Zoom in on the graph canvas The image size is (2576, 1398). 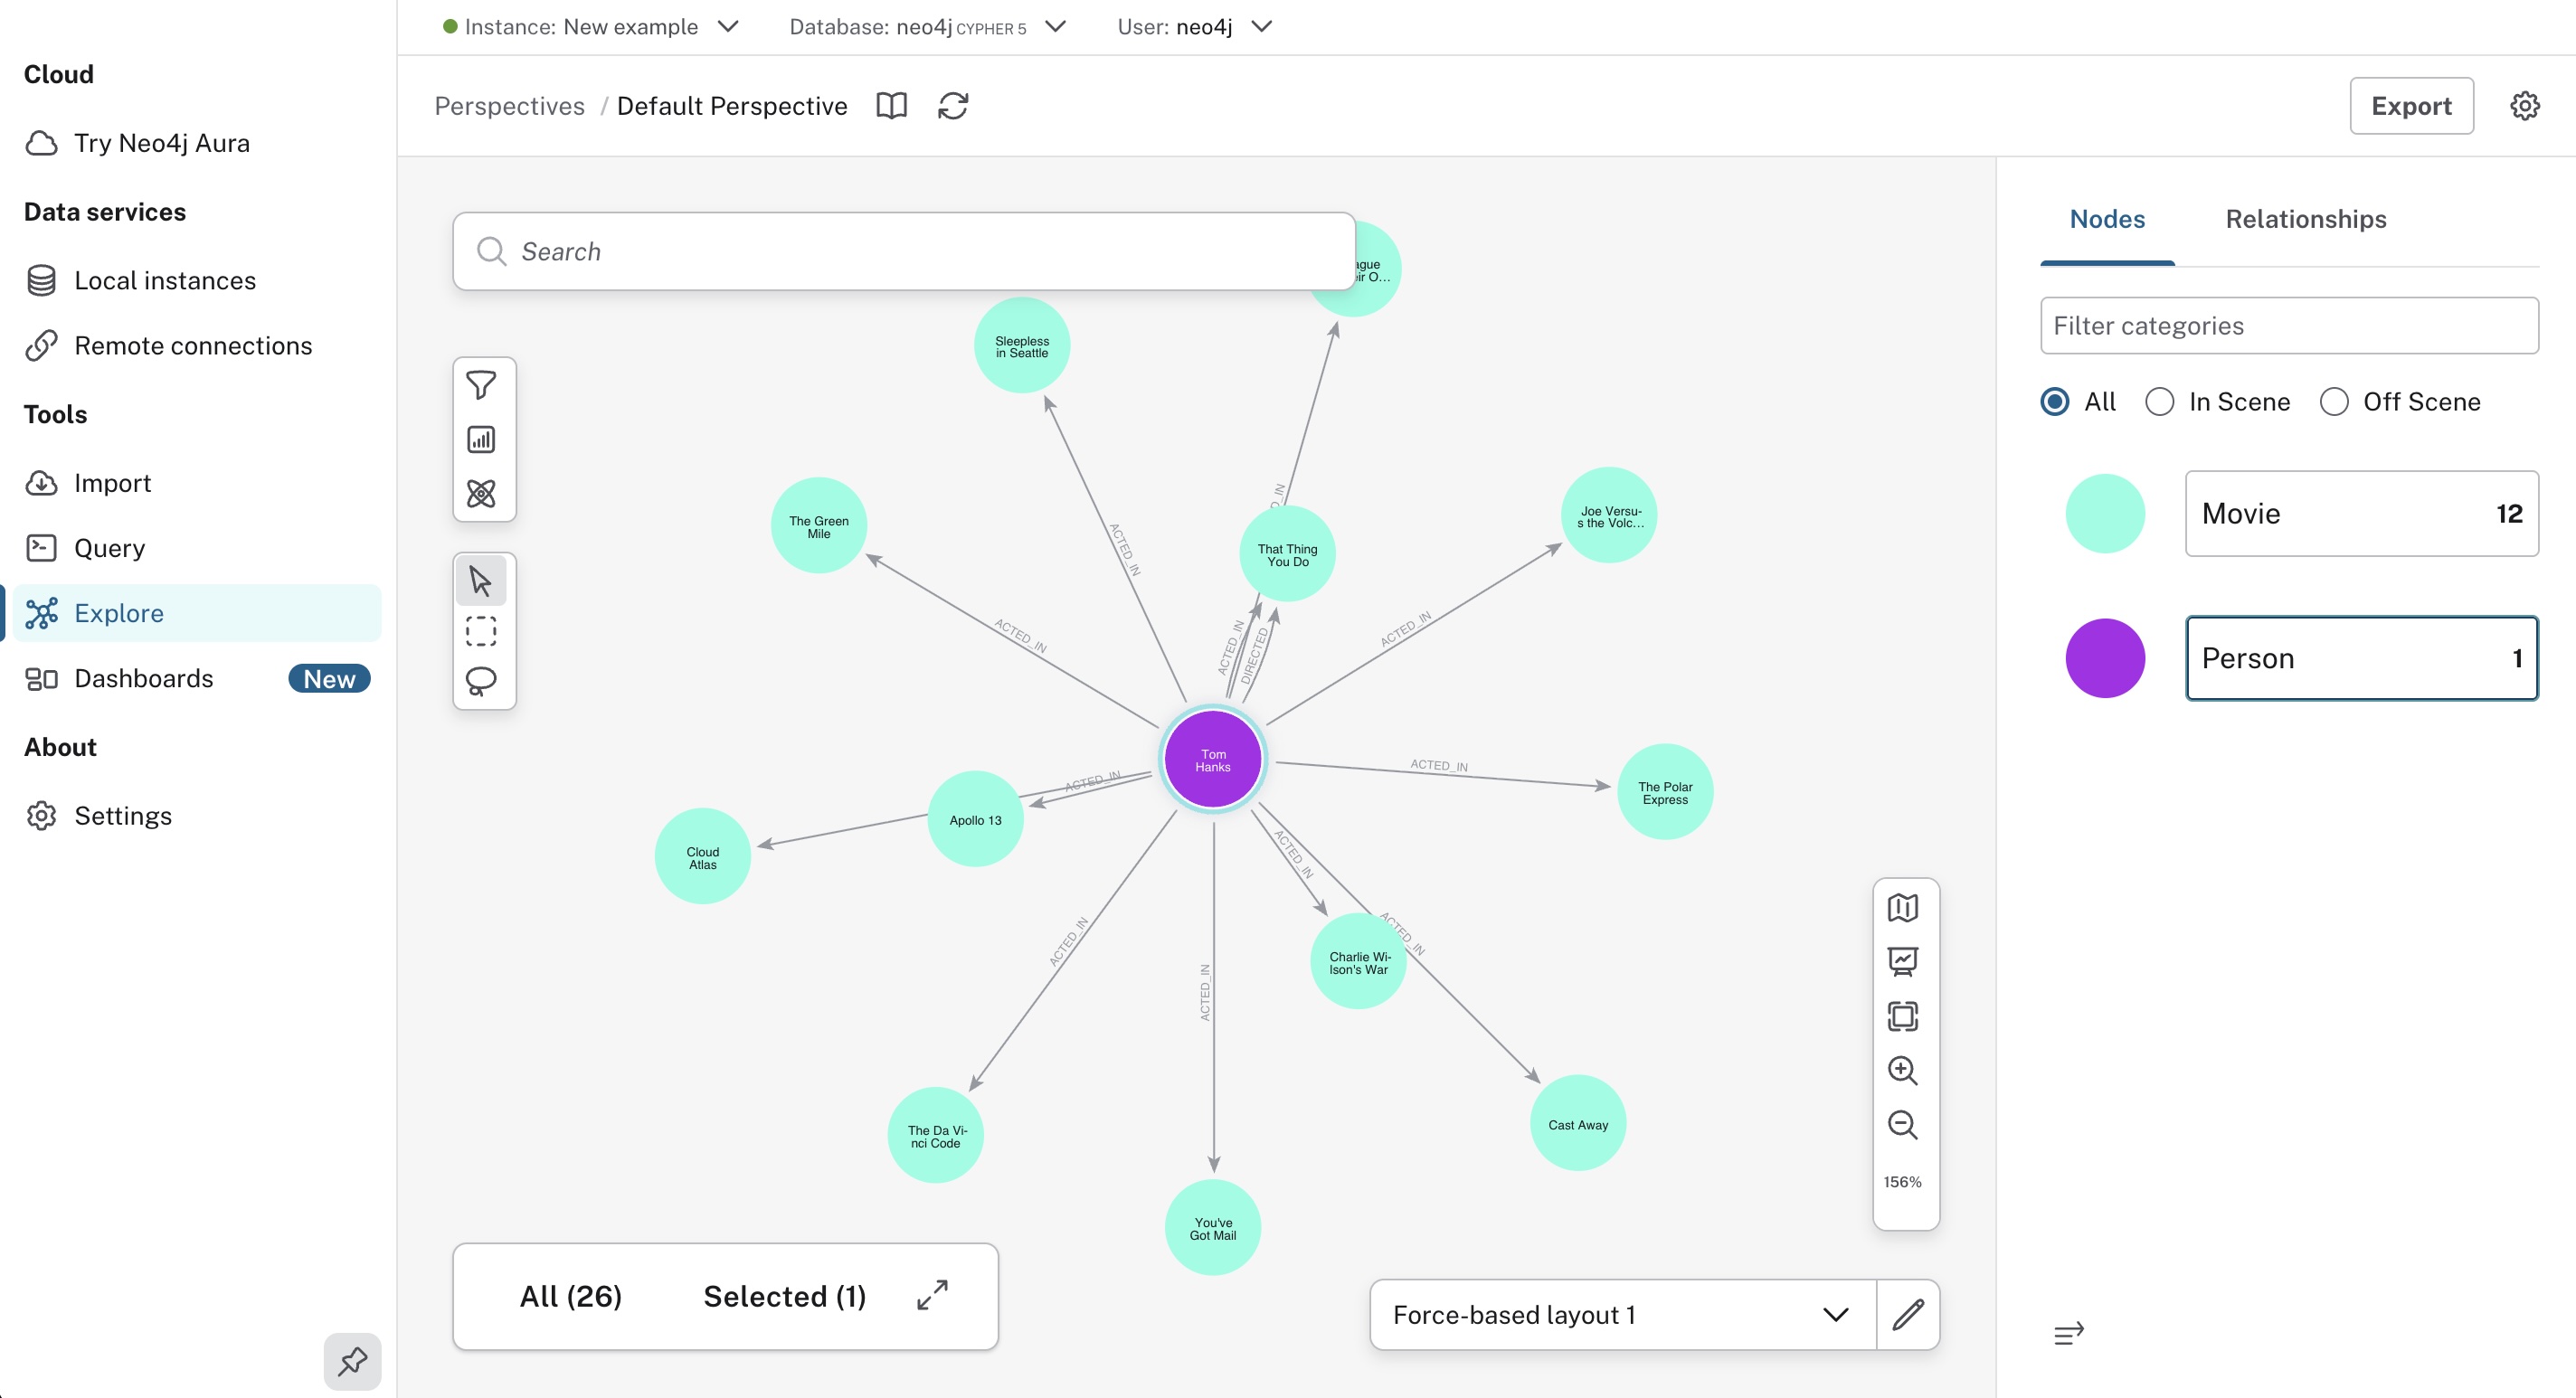[1903, 1071]
